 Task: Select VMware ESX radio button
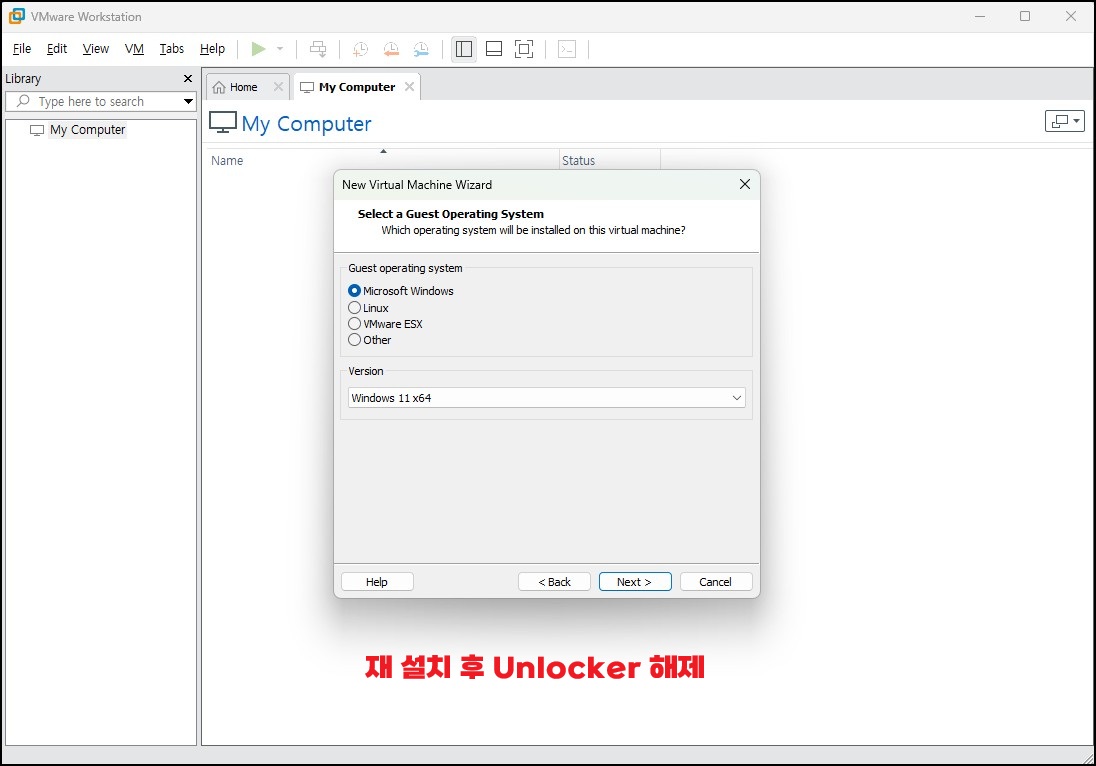click(x=354, y=324)
